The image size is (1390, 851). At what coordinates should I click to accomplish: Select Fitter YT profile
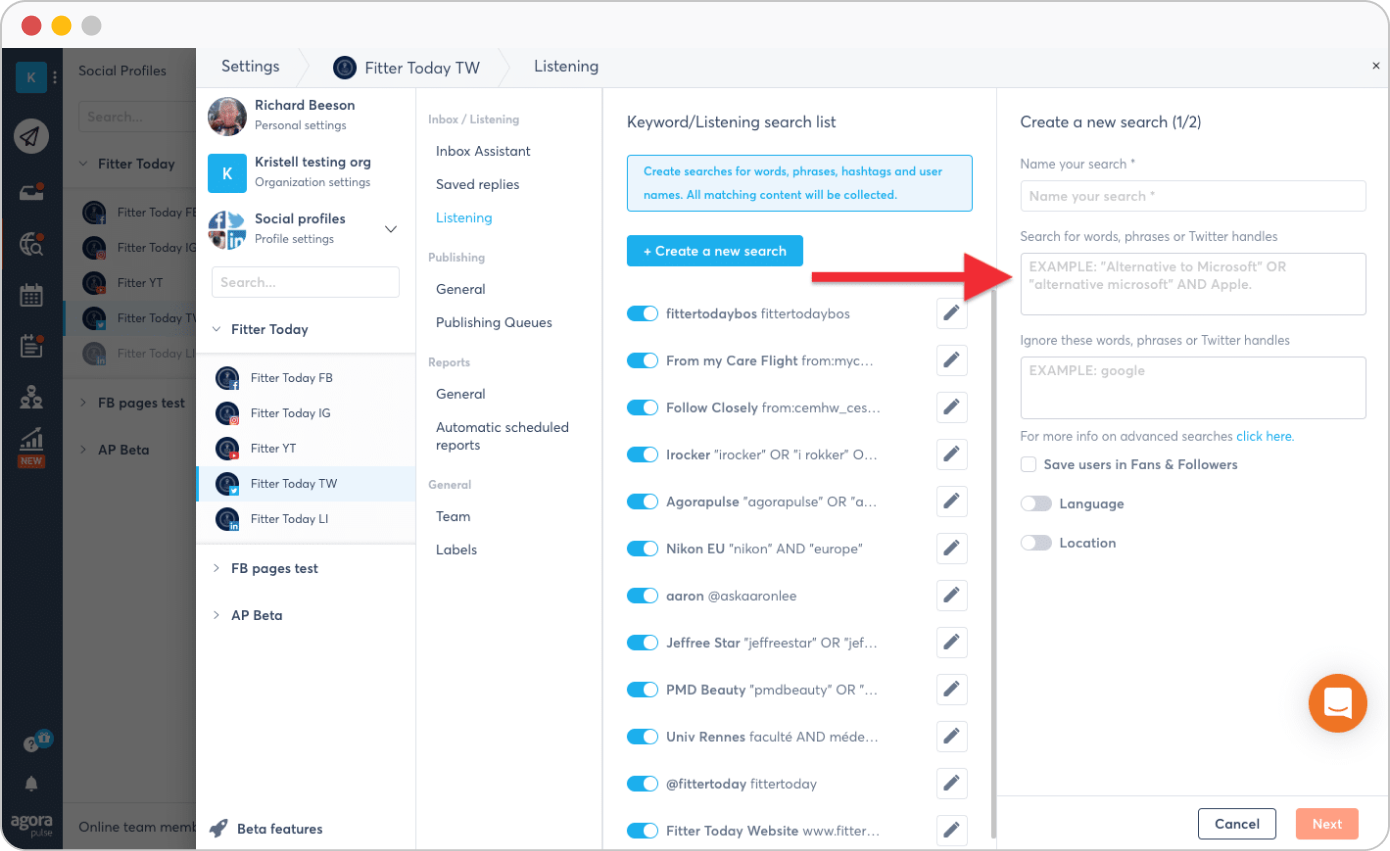click(305, 448)
